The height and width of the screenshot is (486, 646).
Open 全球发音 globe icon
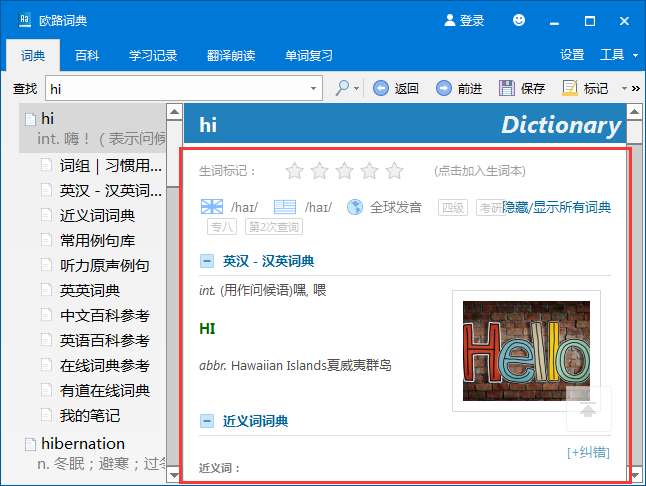(355, 207)
